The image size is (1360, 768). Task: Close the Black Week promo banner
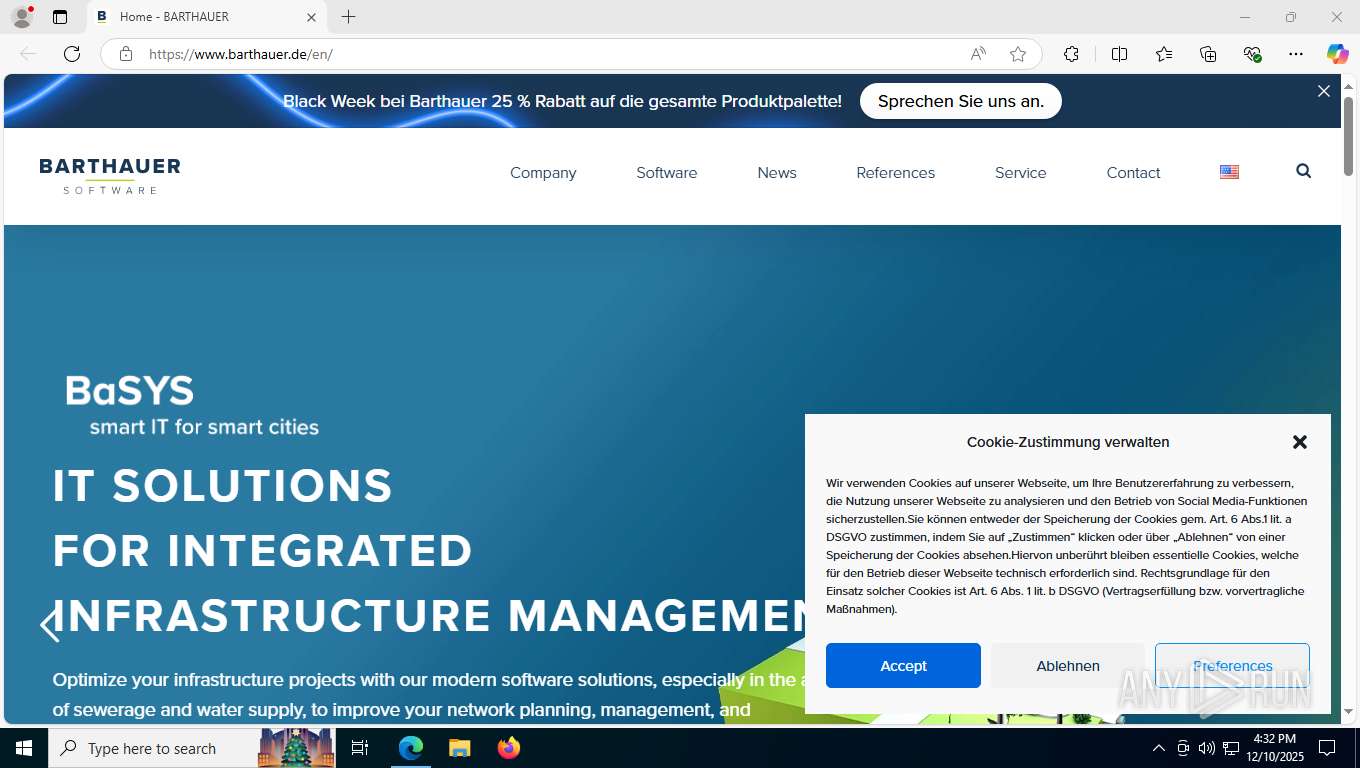[1324, 91]
